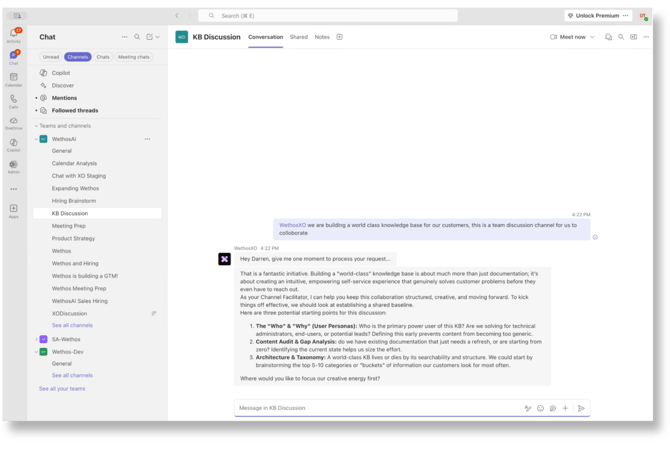
Task: Click the See all your teams link
Action: (x=62, y=388)
